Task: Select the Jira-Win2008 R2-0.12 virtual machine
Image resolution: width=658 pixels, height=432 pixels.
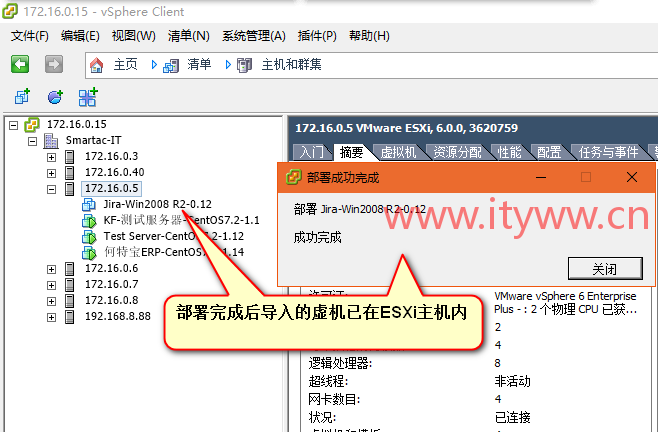Action: (157, 204)
